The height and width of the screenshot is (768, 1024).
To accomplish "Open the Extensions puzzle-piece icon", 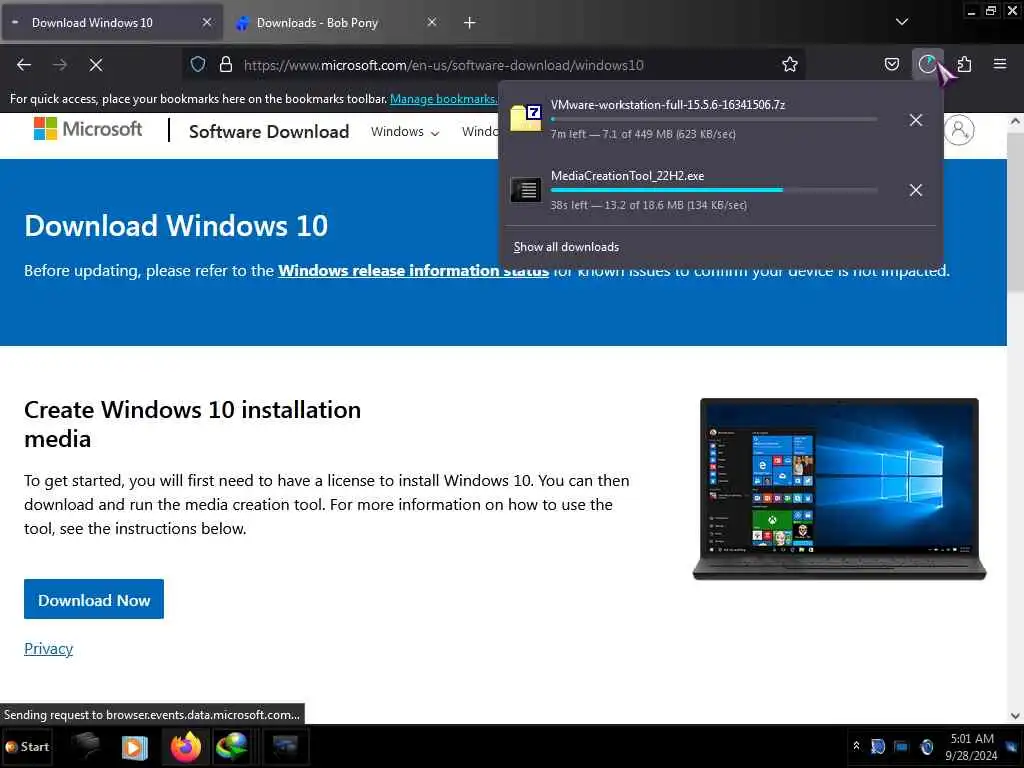I will (x=964, y=64).
